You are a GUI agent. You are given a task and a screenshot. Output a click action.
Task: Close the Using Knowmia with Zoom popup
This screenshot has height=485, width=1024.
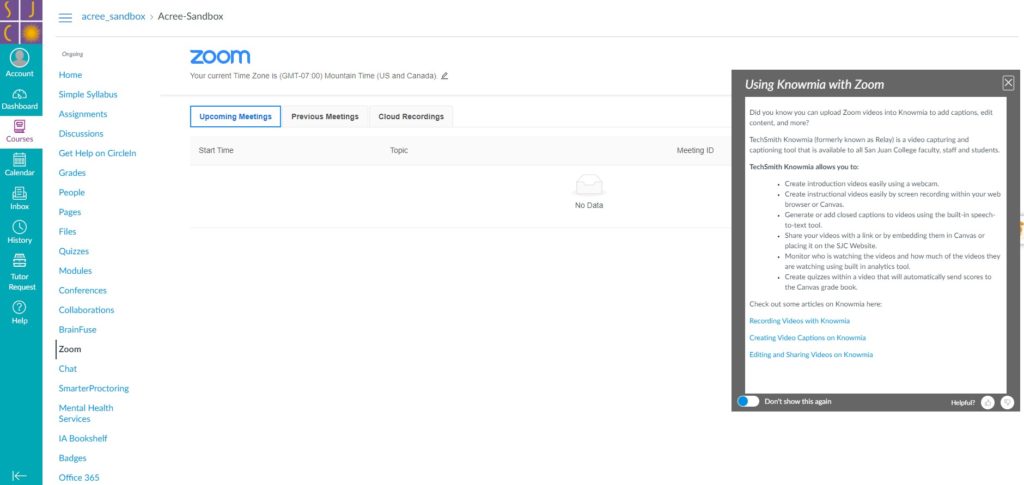pyautogui.click(x=1008, y=83)
